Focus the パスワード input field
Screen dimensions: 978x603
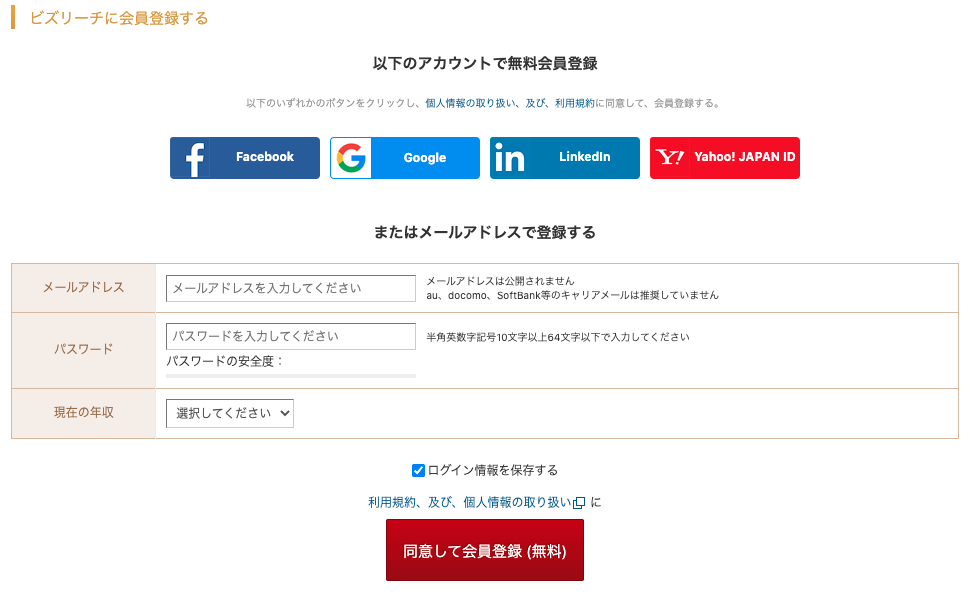(x=291, y=336)
